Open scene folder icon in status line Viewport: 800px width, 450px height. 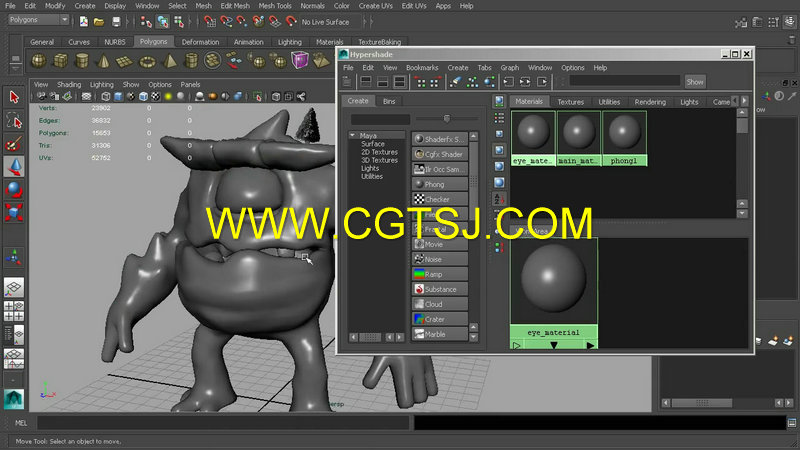99,21
